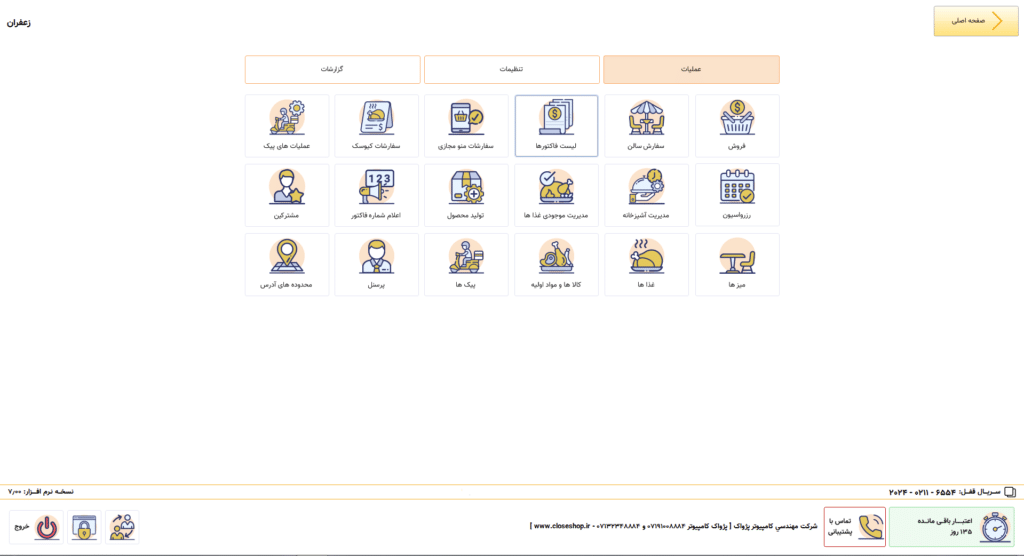Open the www.closeshop.ir website text
This screenshot has width=1024, height=556.
pos(562,526)
